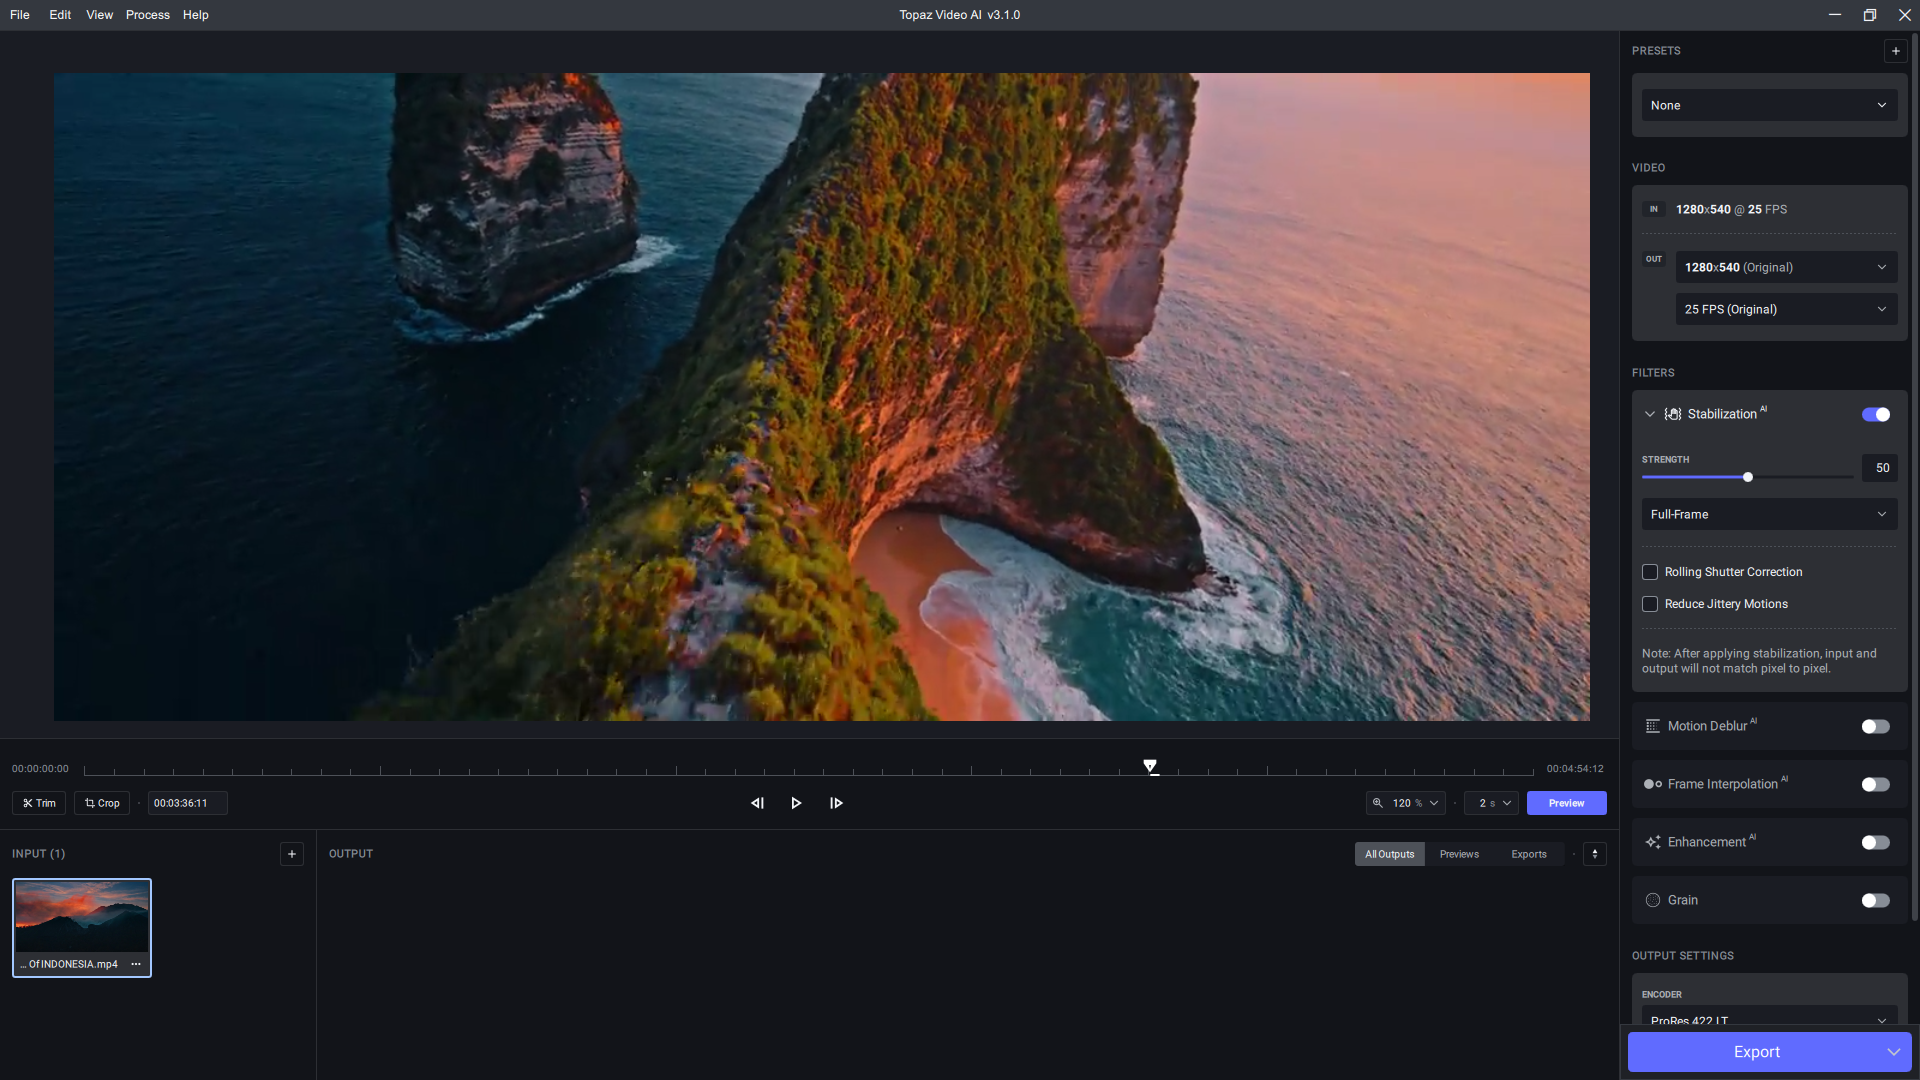The image size is (1920, 1080).
Task: Click the step forward playback icon
Action: pyautogui.click(x=836, y=802)
